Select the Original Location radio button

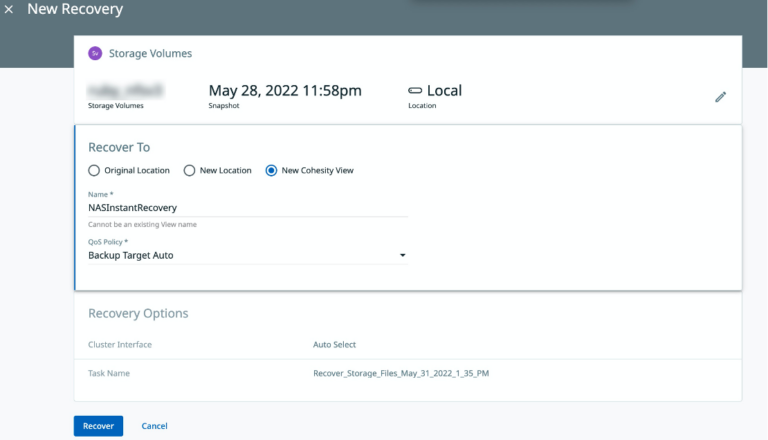[95, 171]
